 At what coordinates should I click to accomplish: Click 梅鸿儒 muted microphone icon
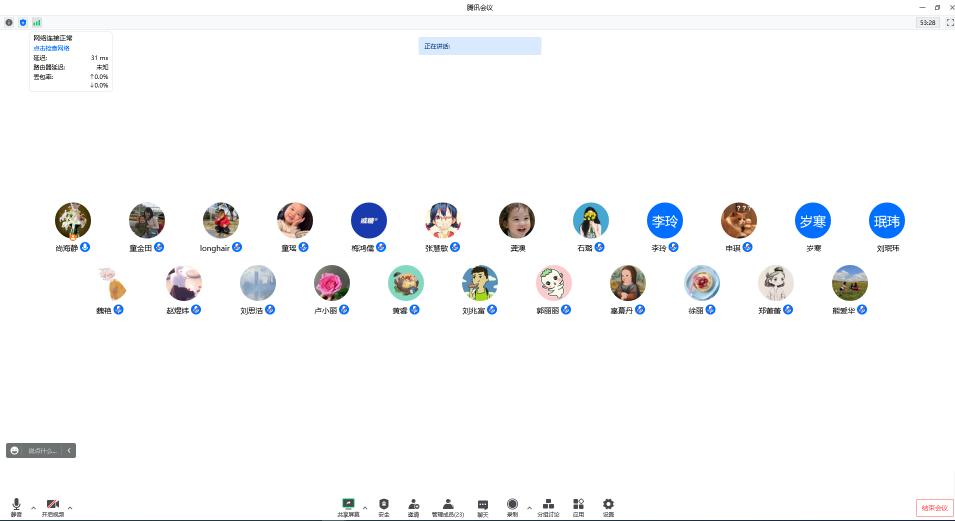(381, 247)
